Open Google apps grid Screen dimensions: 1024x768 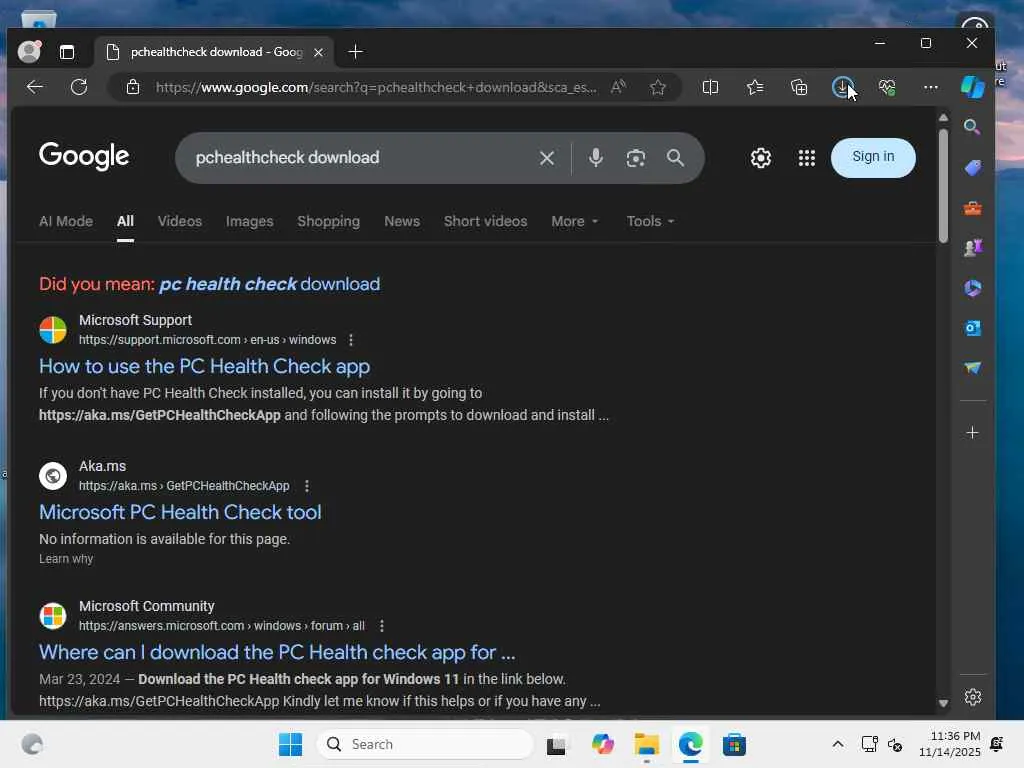tap(807, 157)
